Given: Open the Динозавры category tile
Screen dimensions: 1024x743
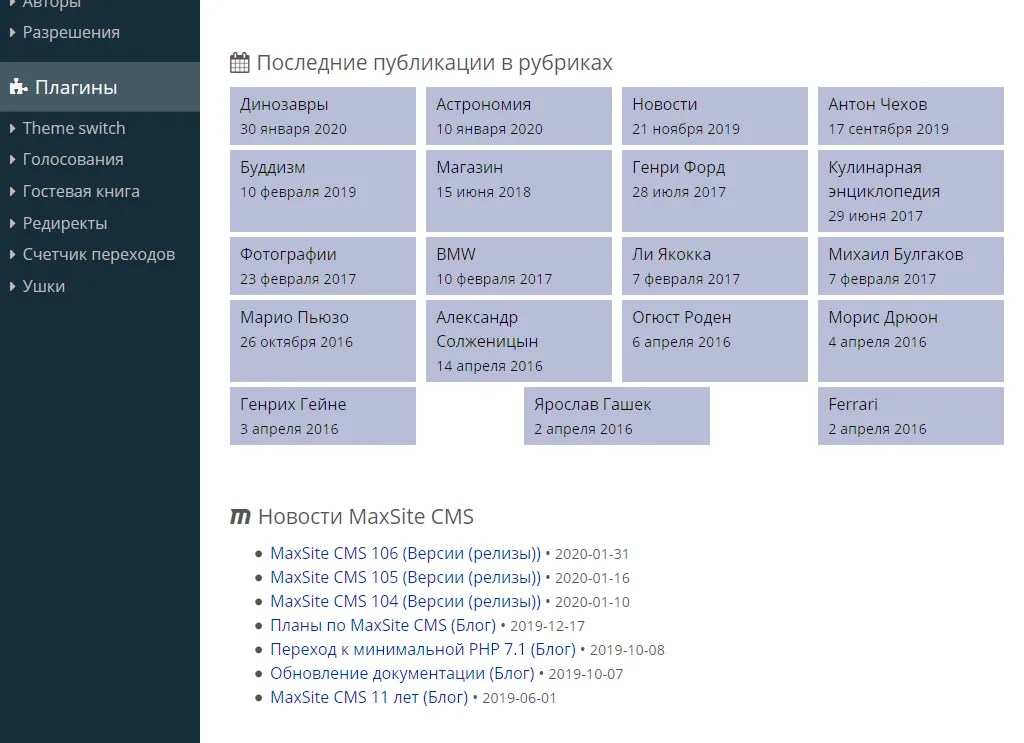Looking at the screenshot, I should tap(322, 116).
